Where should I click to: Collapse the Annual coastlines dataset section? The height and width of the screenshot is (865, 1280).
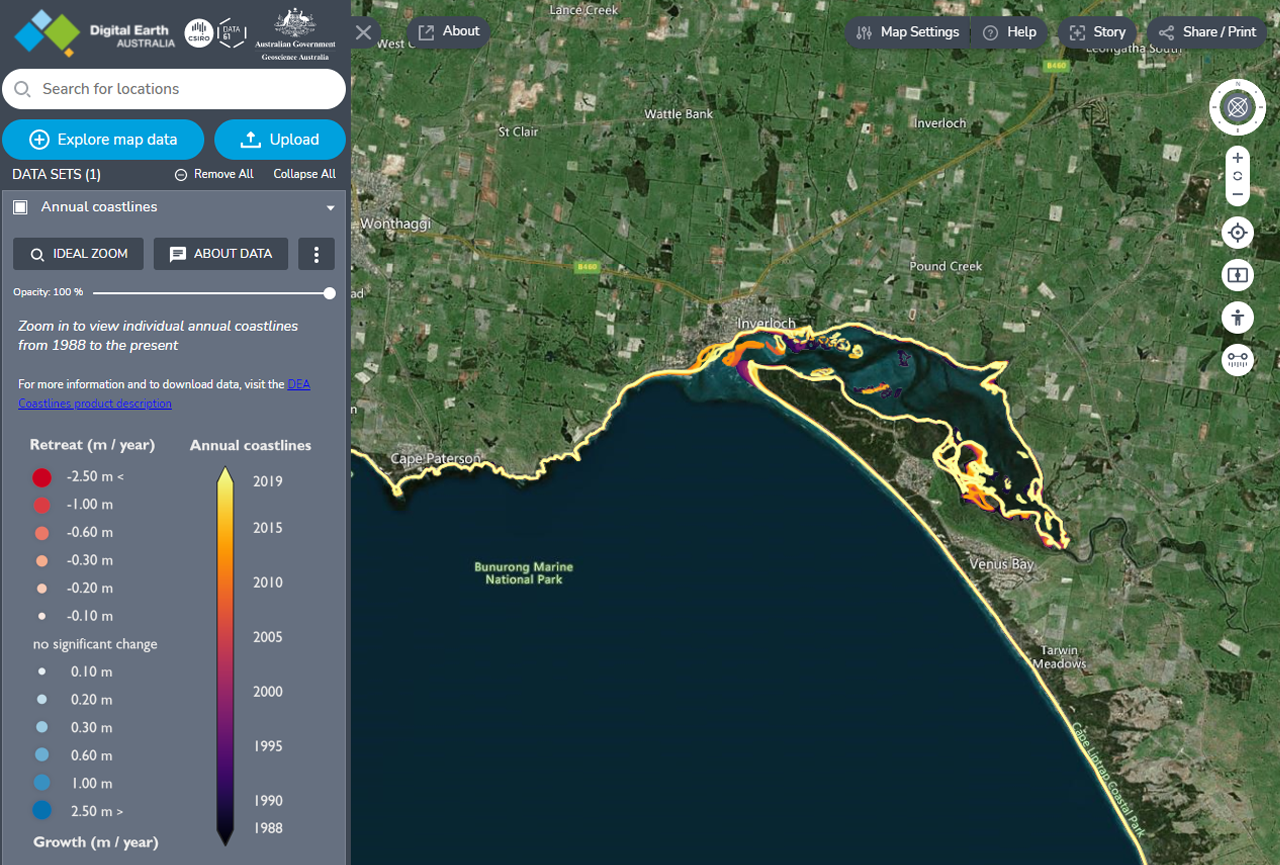point(330,208)
